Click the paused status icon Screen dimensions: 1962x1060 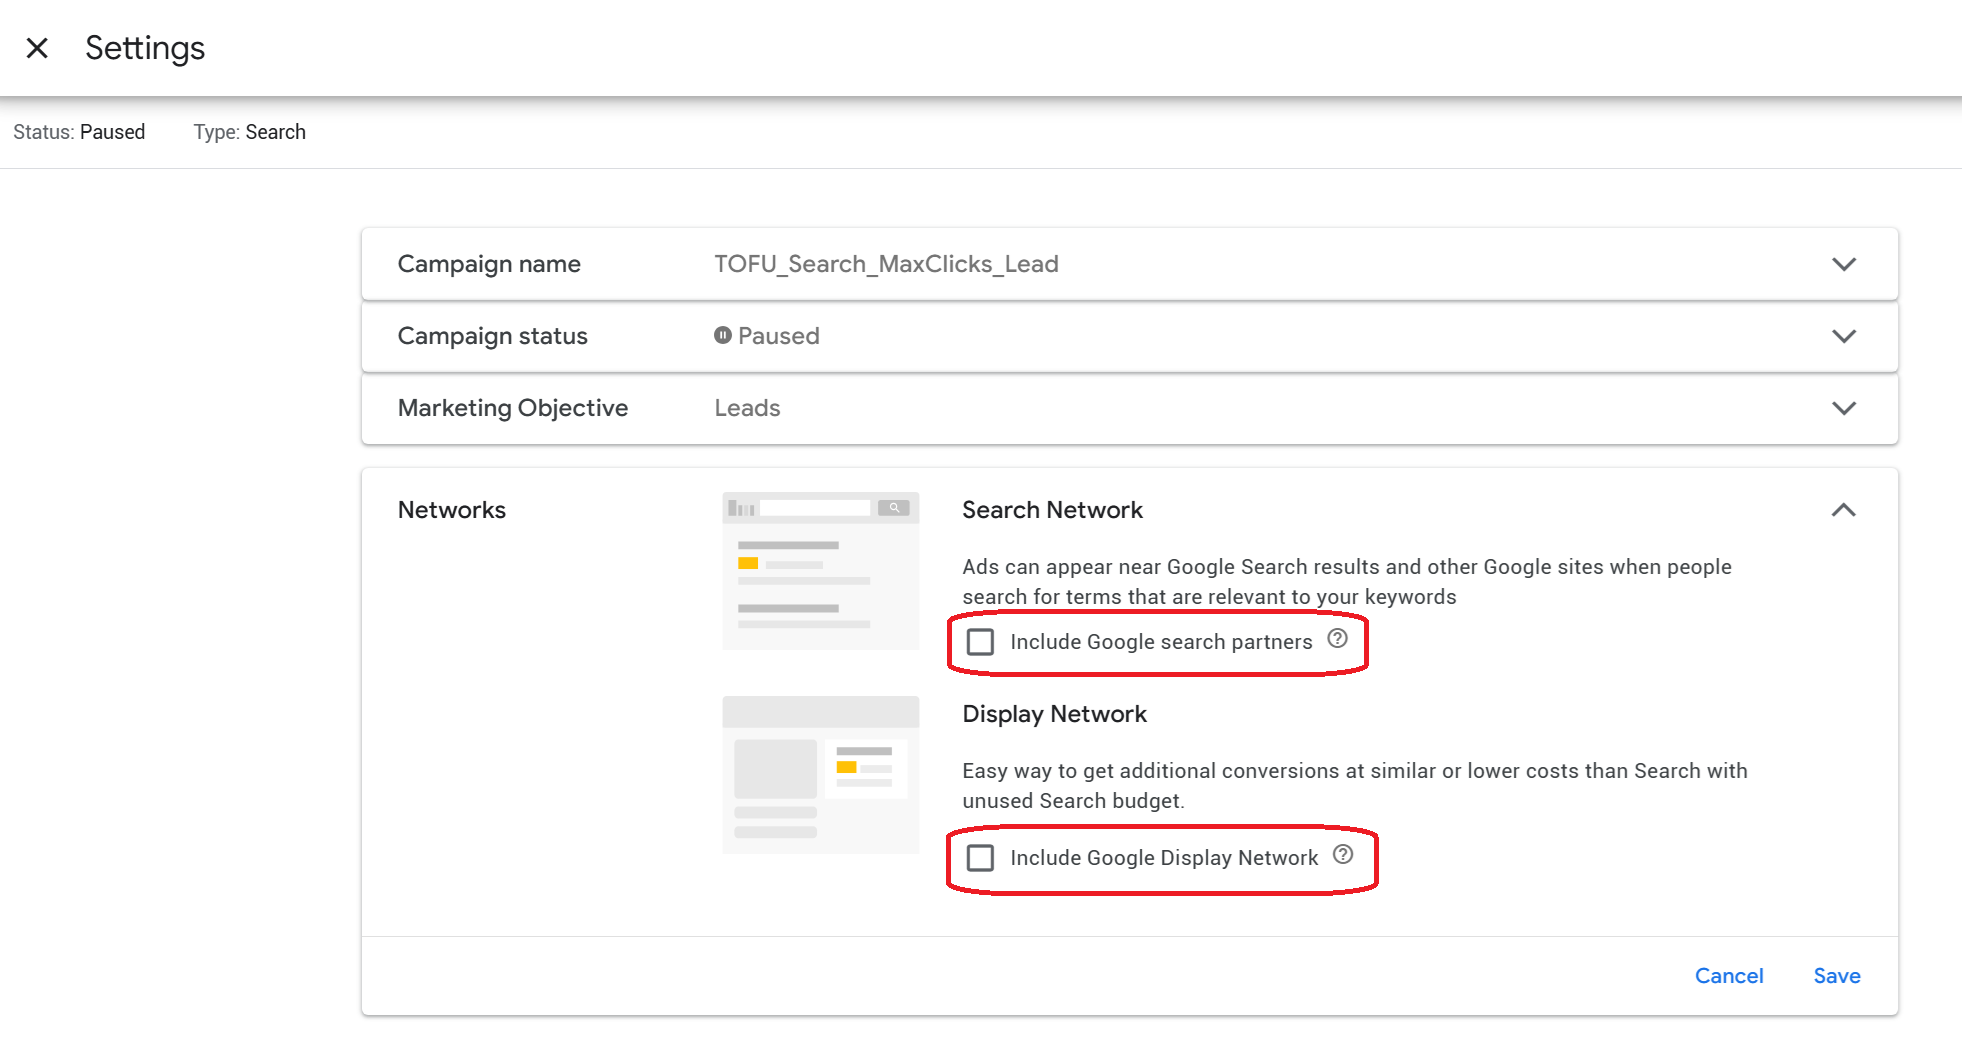pos(723,336)
